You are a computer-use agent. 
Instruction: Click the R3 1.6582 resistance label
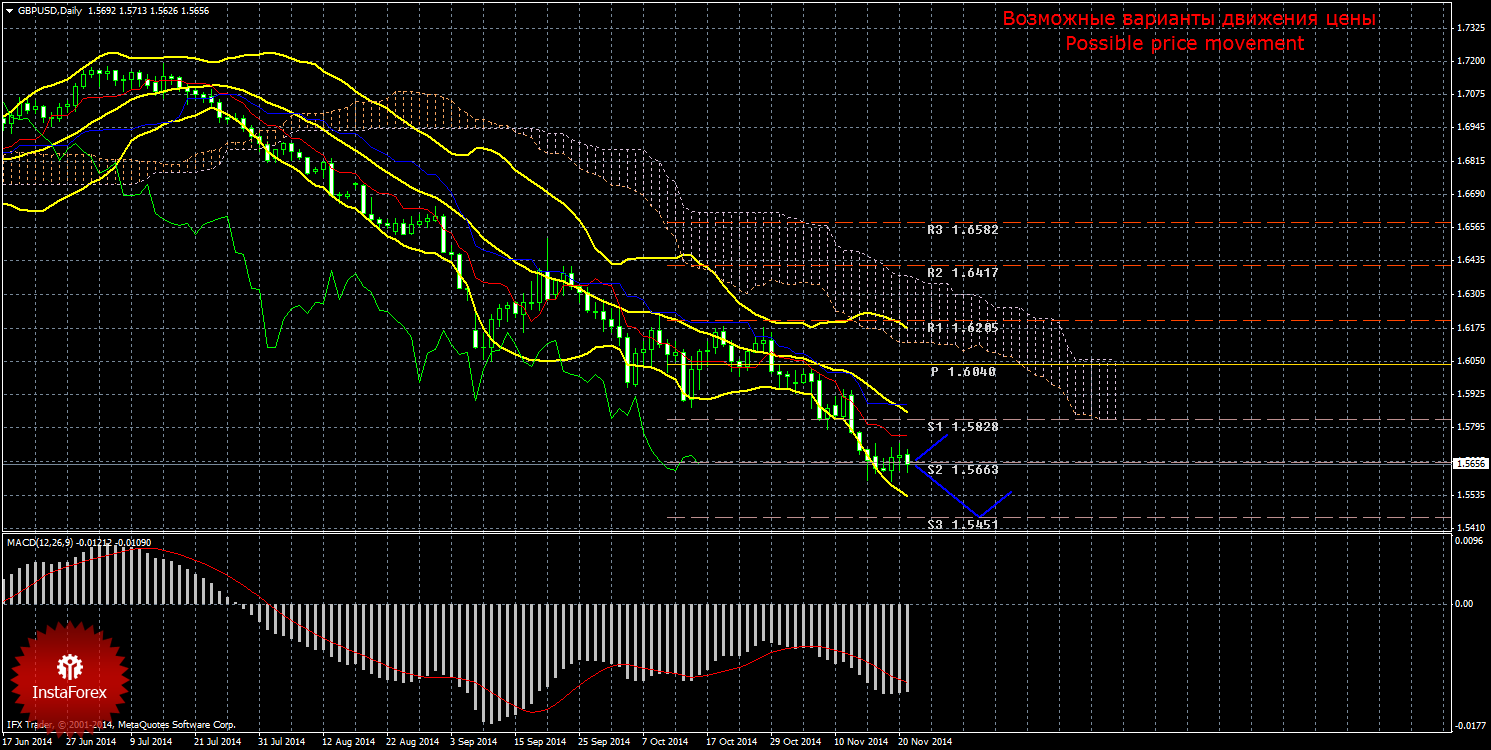962,230
